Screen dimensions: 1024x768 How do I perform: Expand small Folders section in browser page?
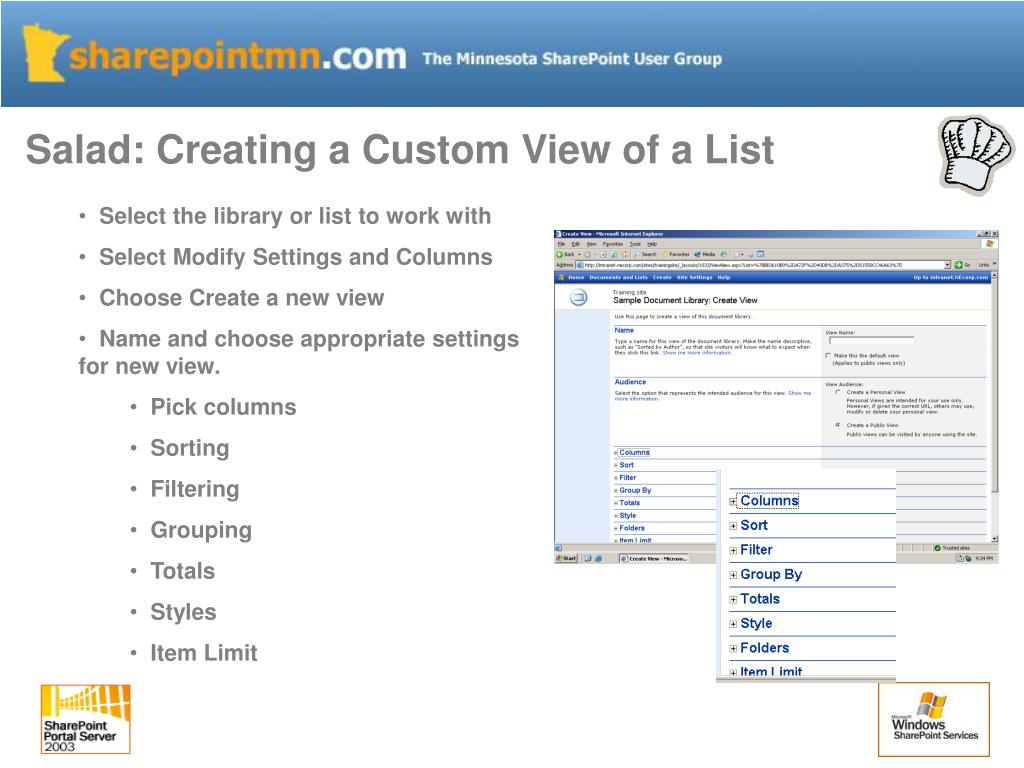616,528
